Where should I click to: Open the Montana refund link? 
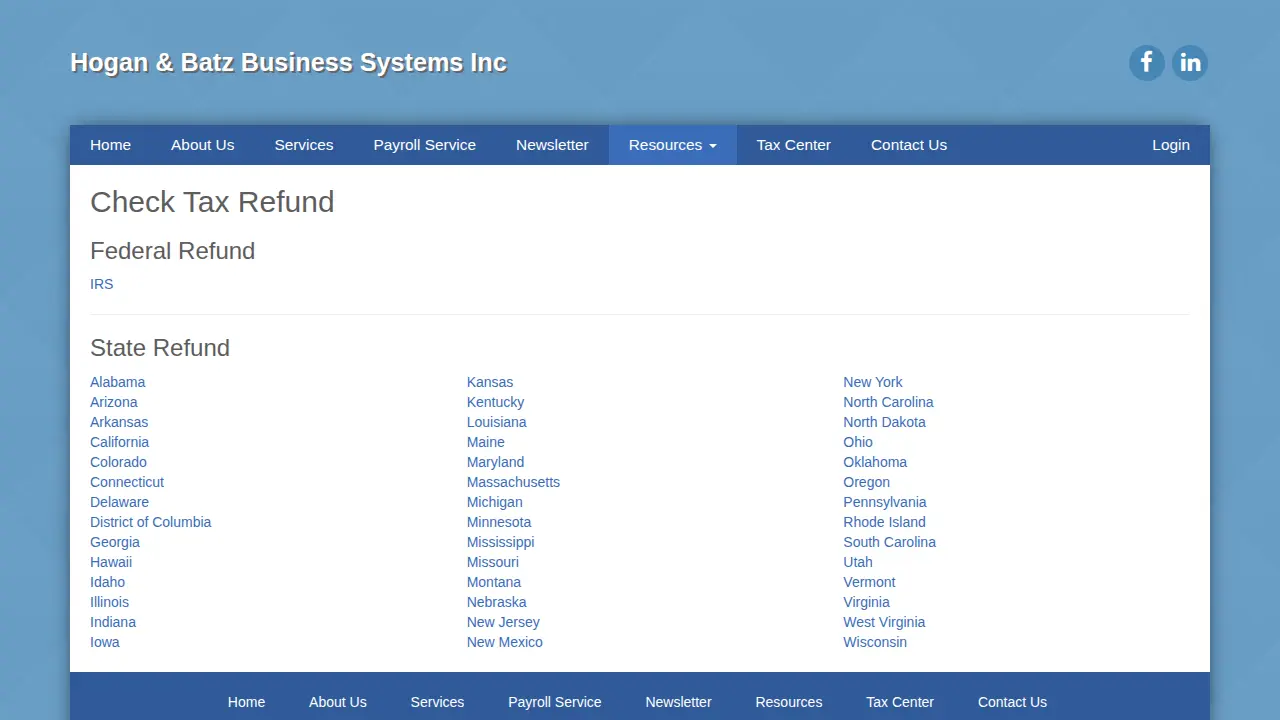click(x=494, y=582)
